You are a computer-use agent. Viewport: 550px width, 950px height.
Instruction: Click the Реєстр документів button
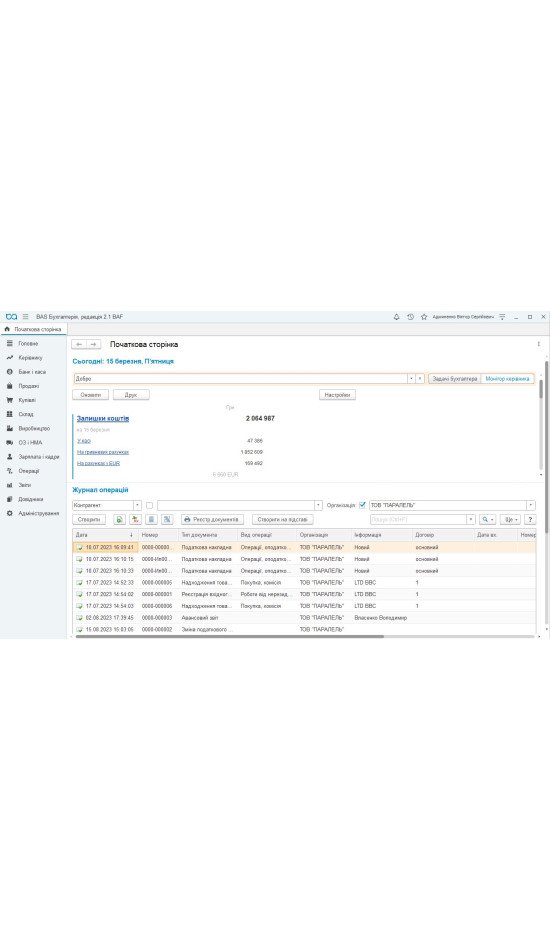(x=212, y=520)
